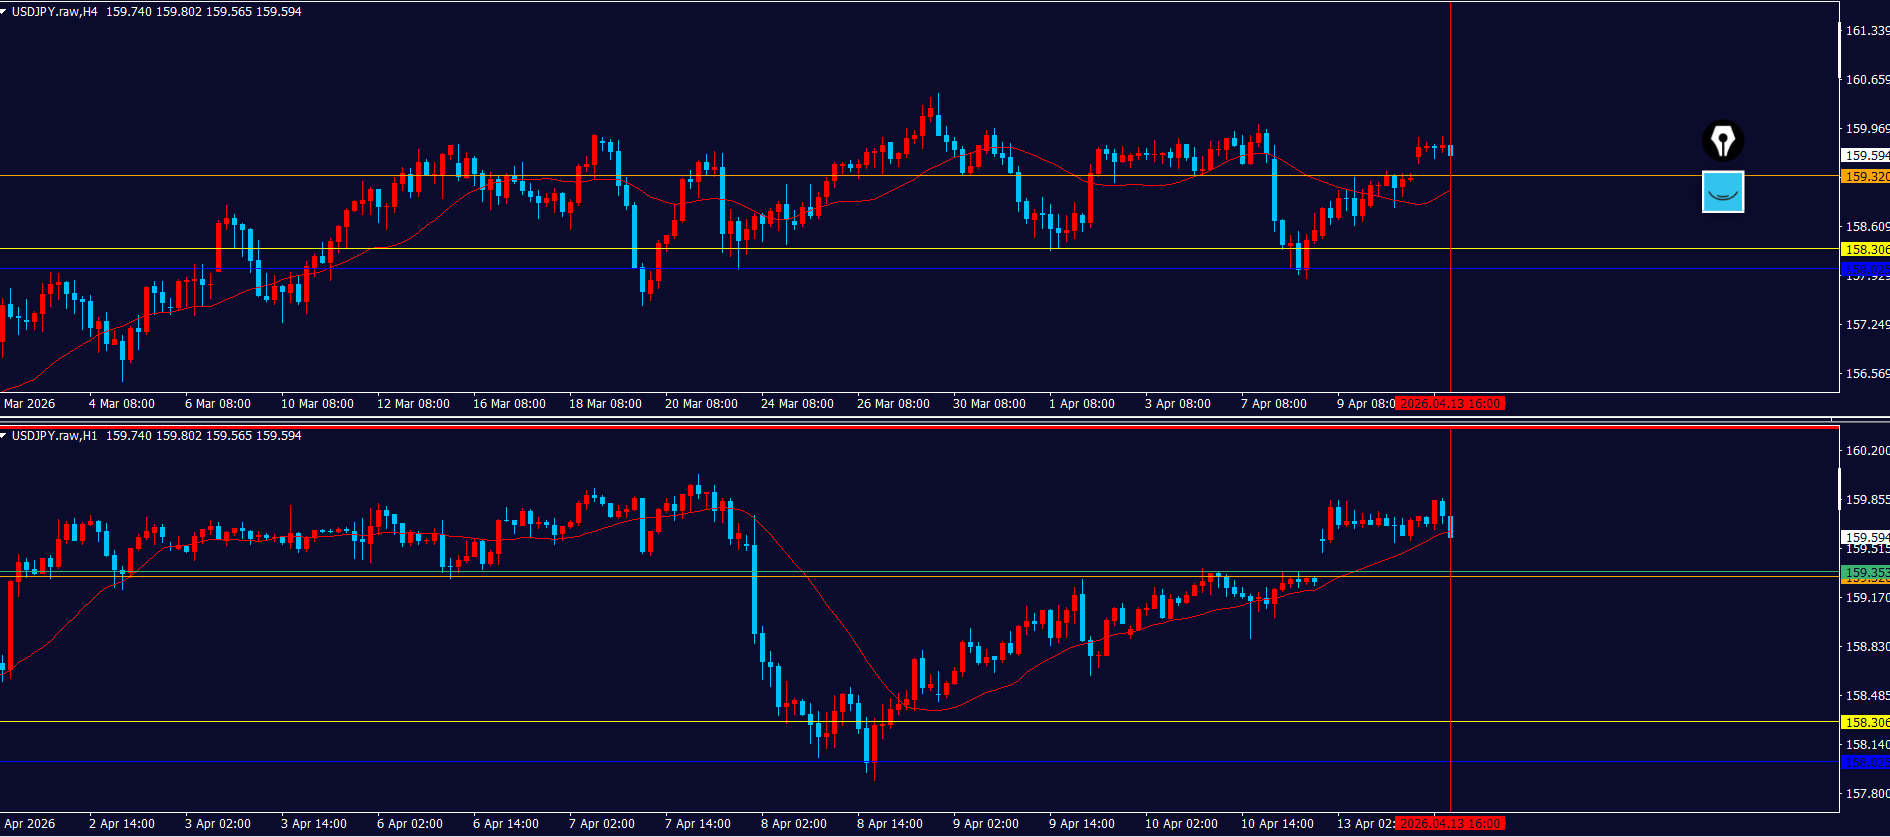Click the USDJPY.raw,H1 chart title text
1890x837 pixels.
pos(55,436)
